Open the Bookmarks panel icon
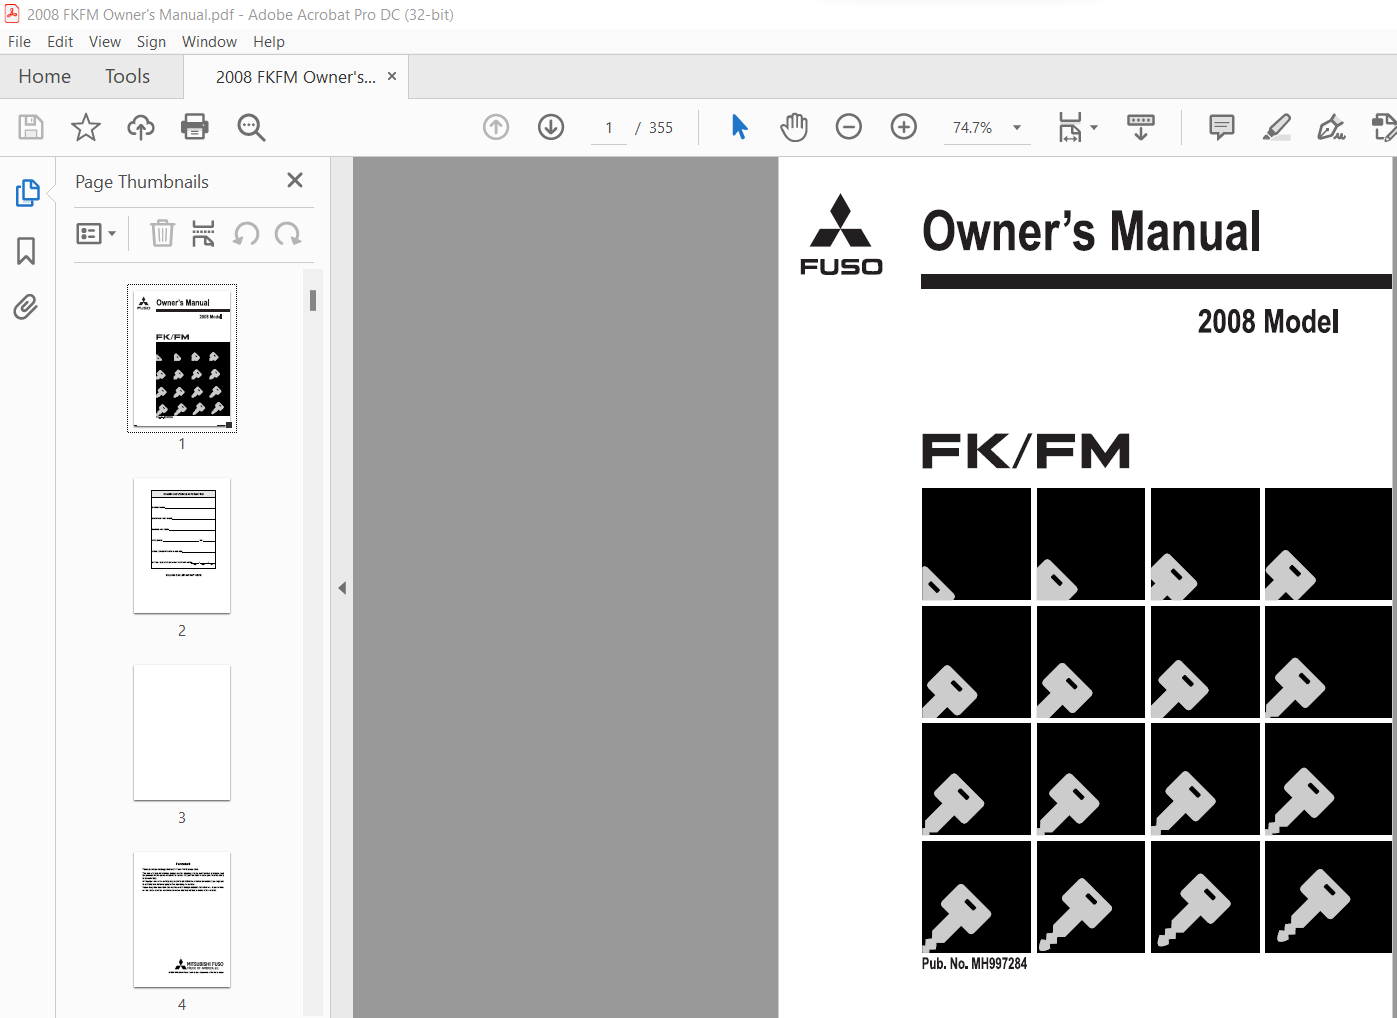The width and height of the screenshot is (1397, 1018). 26,250
